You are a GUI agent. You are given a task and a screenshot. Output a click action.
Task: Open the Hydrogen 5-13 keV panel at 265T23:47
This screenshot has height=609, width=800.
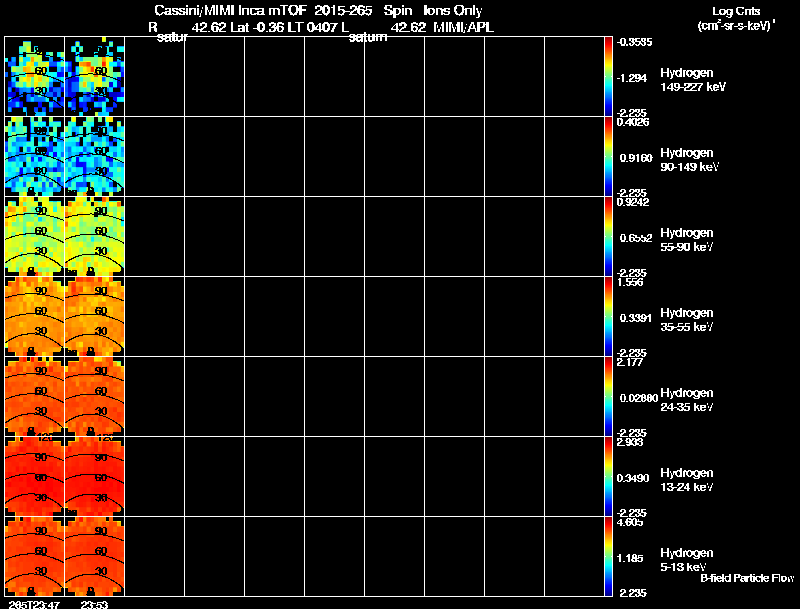(34, 556)
